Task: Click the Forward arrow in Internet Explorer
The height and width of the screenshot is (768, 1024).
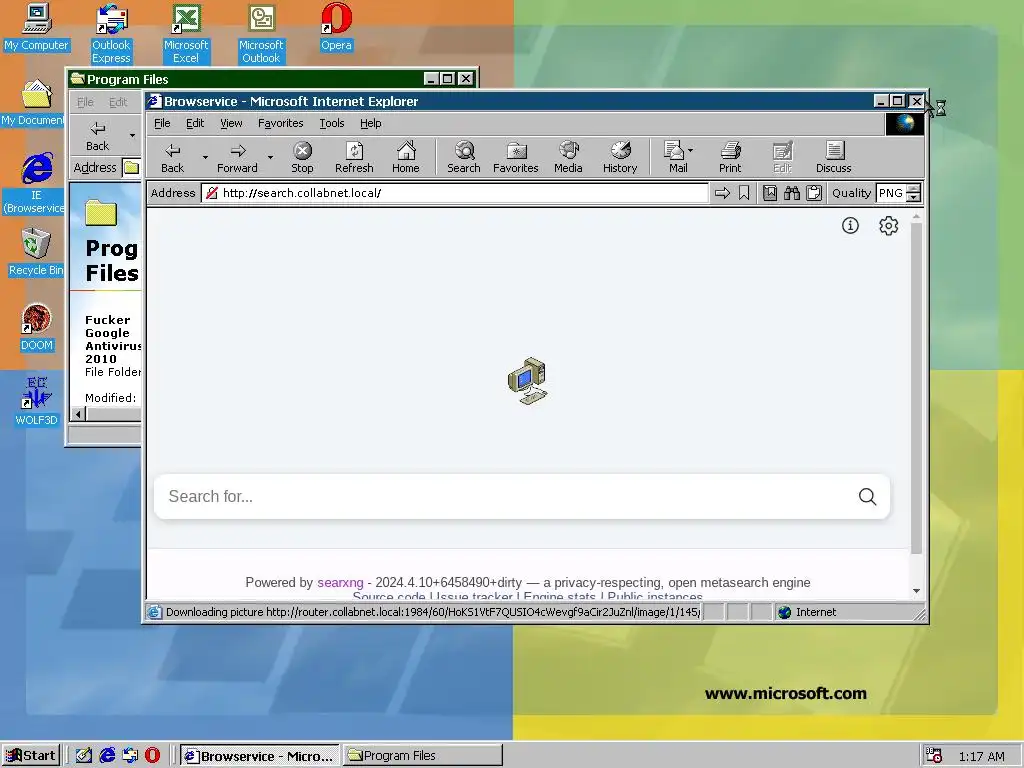Action: (x=237, y=157)
